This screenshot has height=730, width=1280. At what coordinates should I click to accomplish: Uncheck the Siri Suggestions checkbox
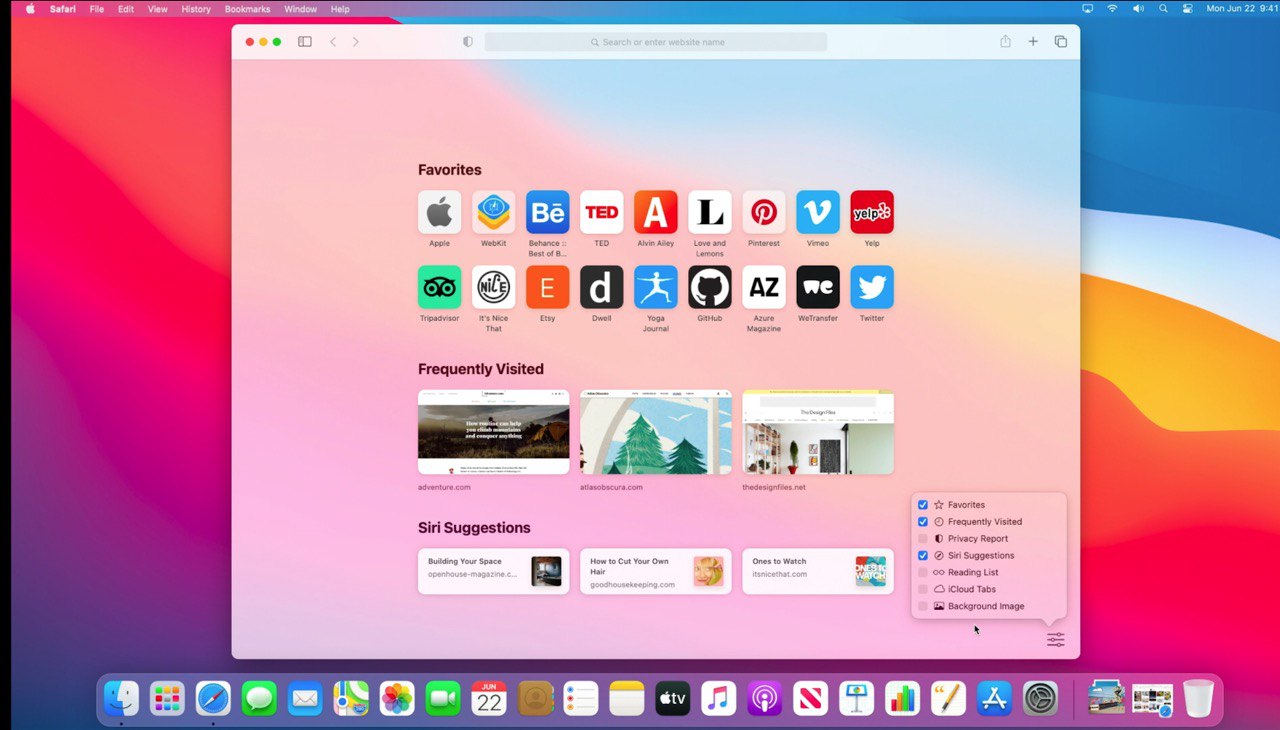[x=923, y=555]
